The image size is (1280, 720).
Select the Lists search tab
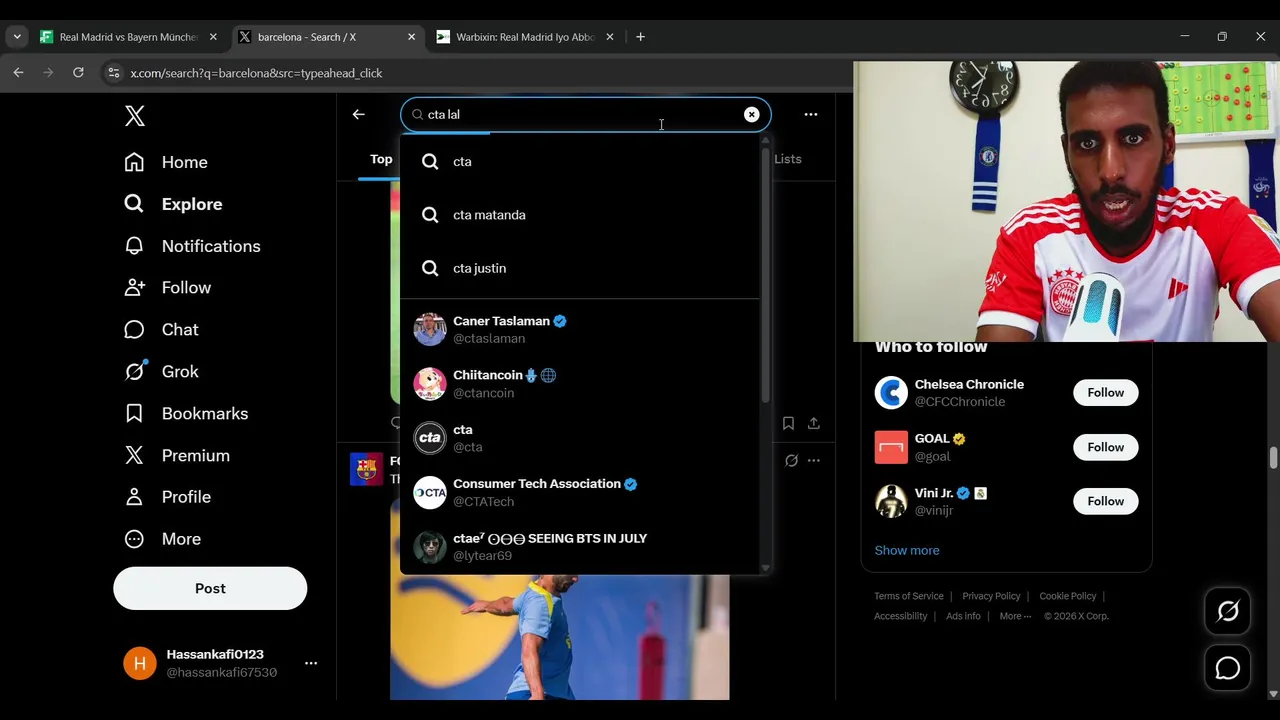(788, 159)
